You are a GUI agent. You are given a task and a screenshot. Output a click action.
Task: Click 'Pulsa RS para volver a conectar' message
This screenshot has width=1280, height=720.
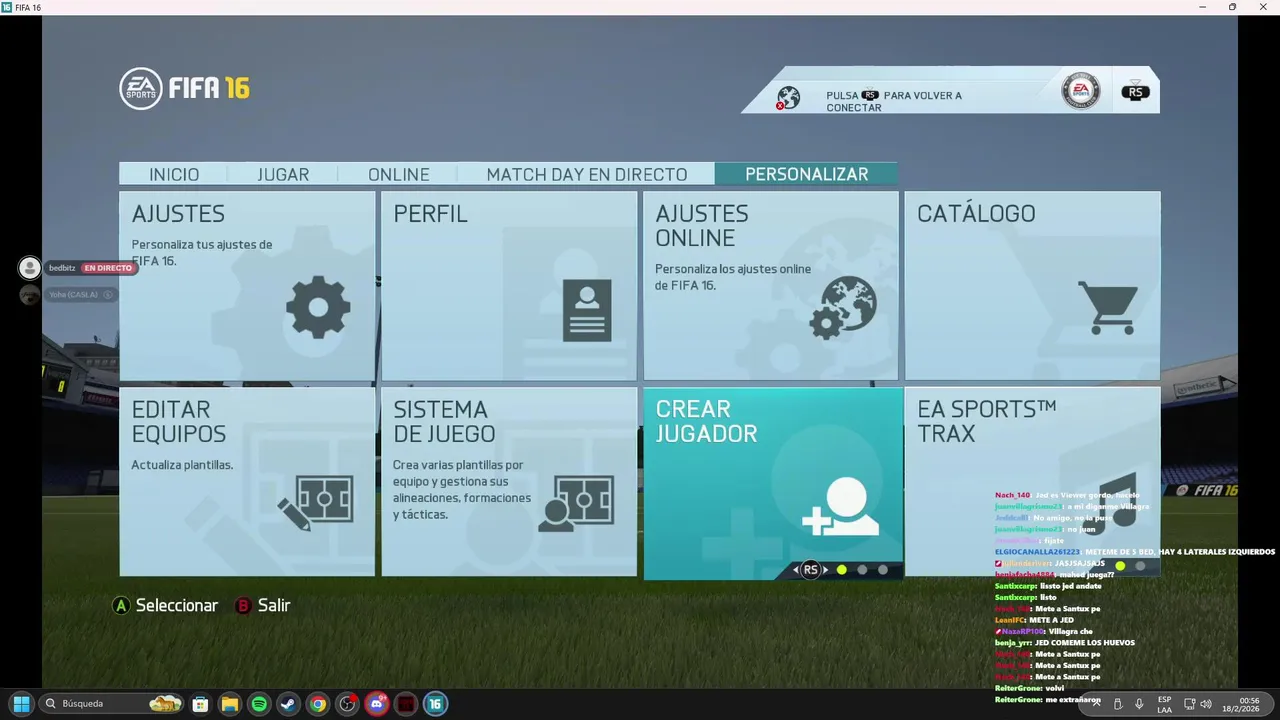click(894, 101)
